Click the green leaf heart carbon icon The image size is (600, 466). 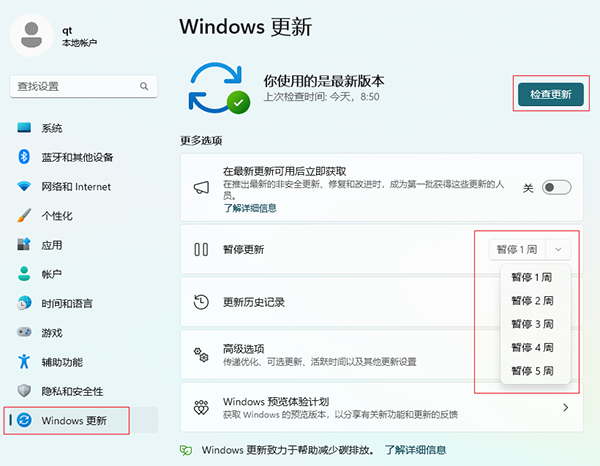point(186,450)
